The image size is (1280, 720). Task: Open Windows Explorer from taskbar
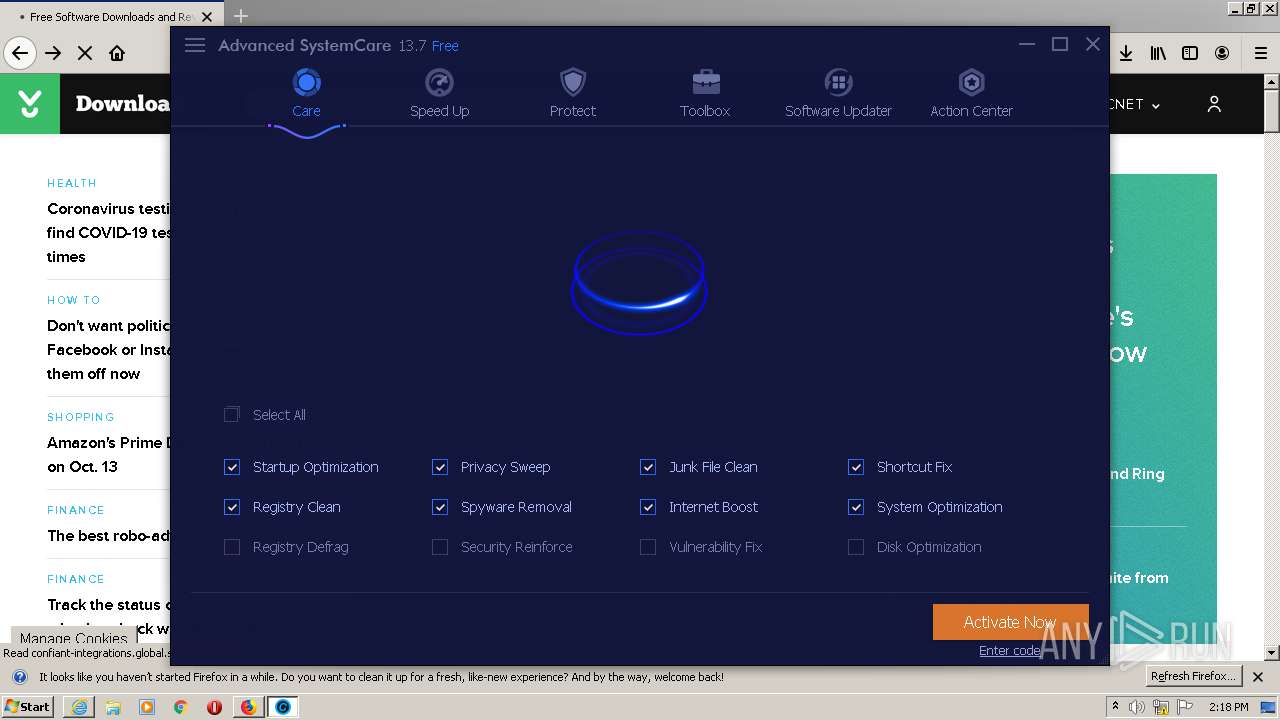click(113, 707)
